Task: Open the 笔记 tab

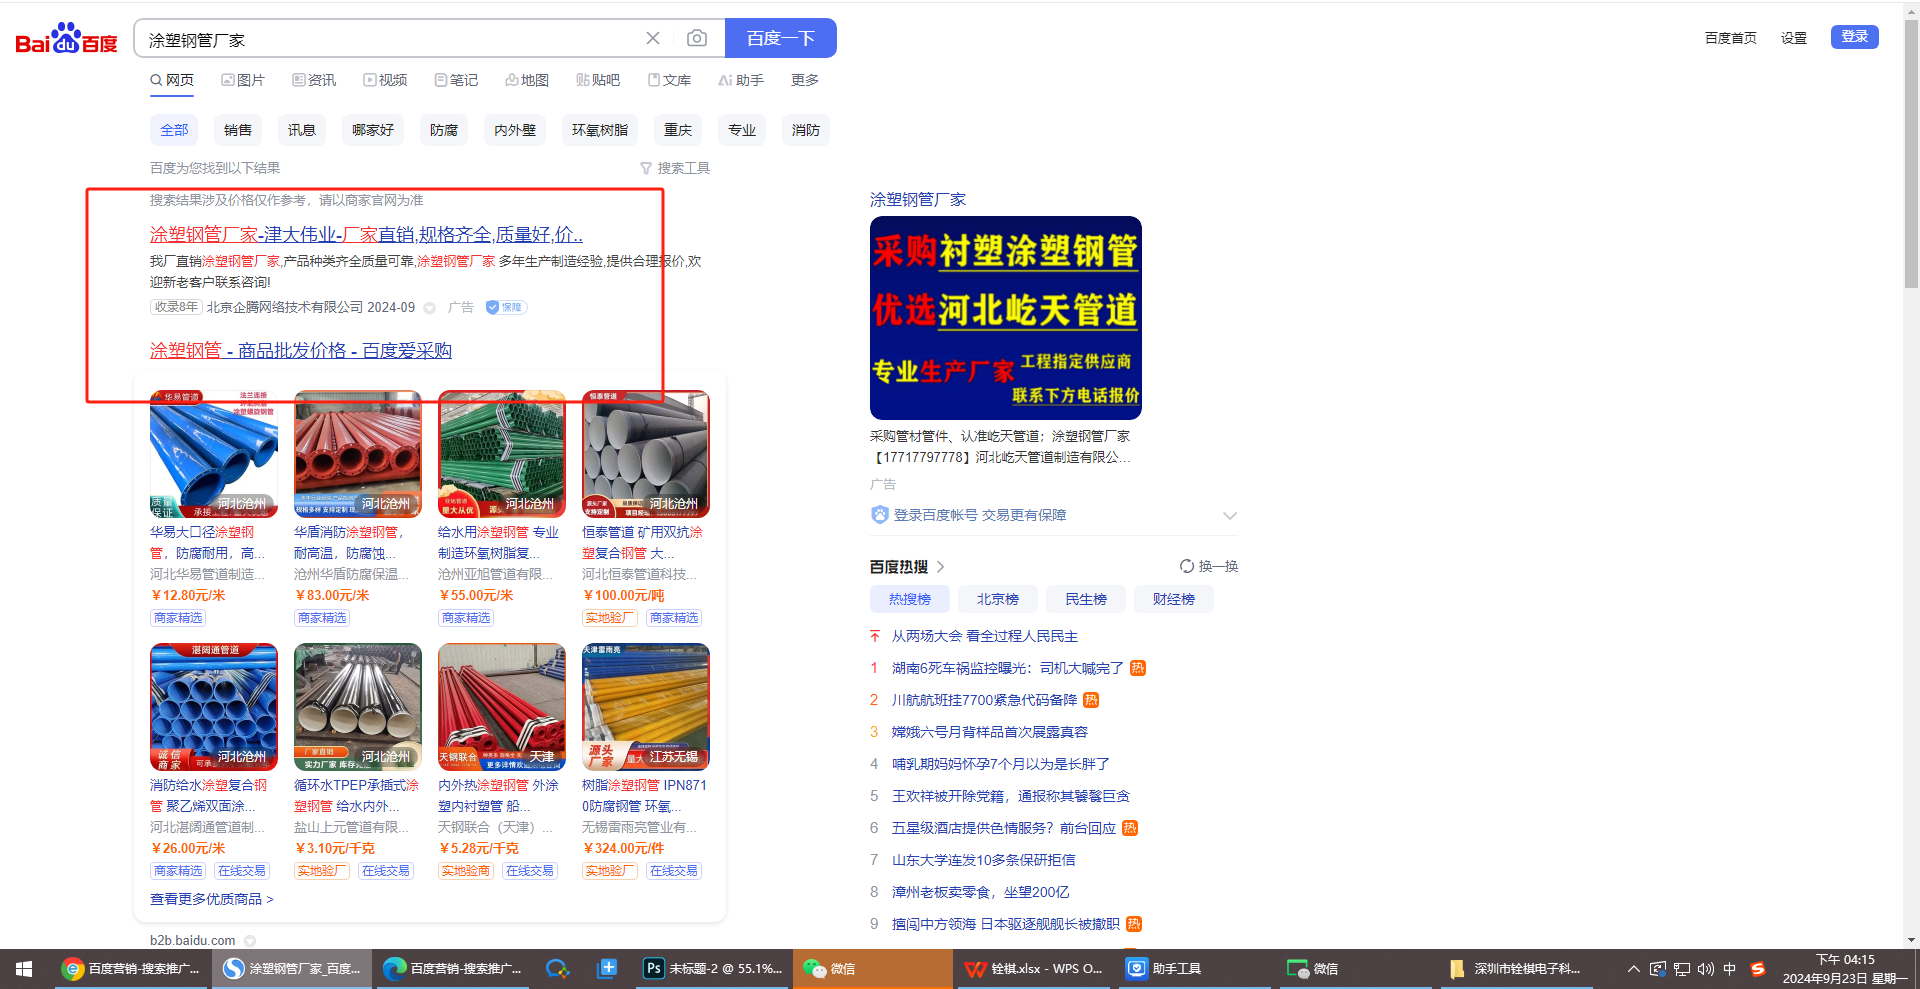Action: [456, 80]
